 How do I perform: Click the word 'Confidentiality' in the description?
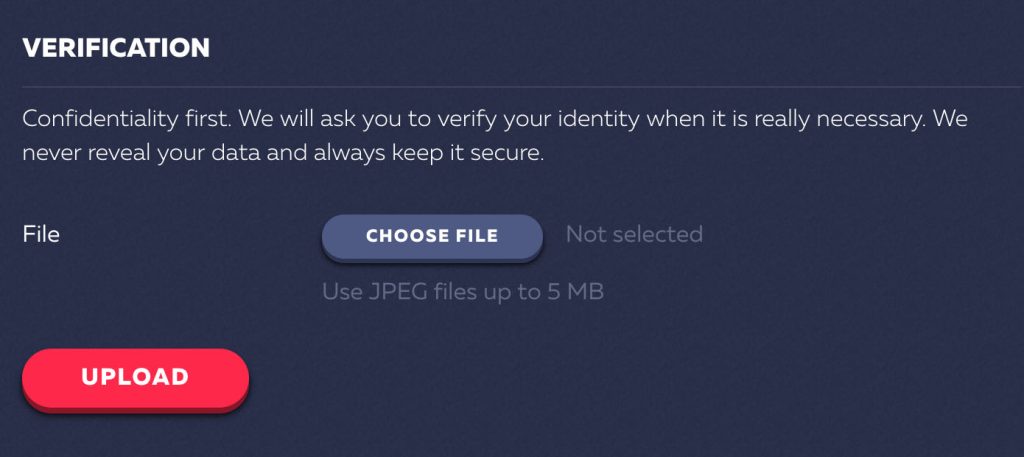94,119
